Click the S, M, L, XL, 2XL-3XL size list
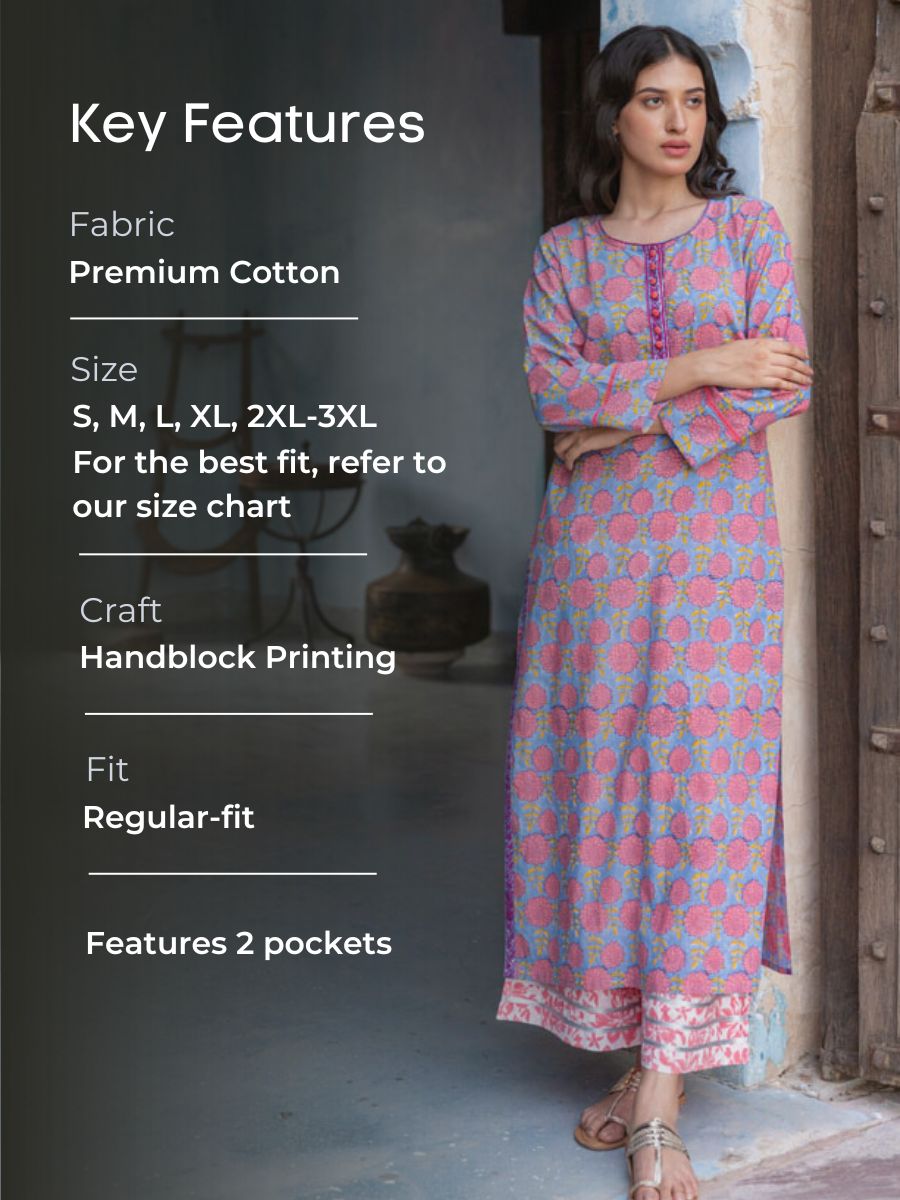Image resolution: width=900 pixels, height=1200 pixels. pos(224,417)
